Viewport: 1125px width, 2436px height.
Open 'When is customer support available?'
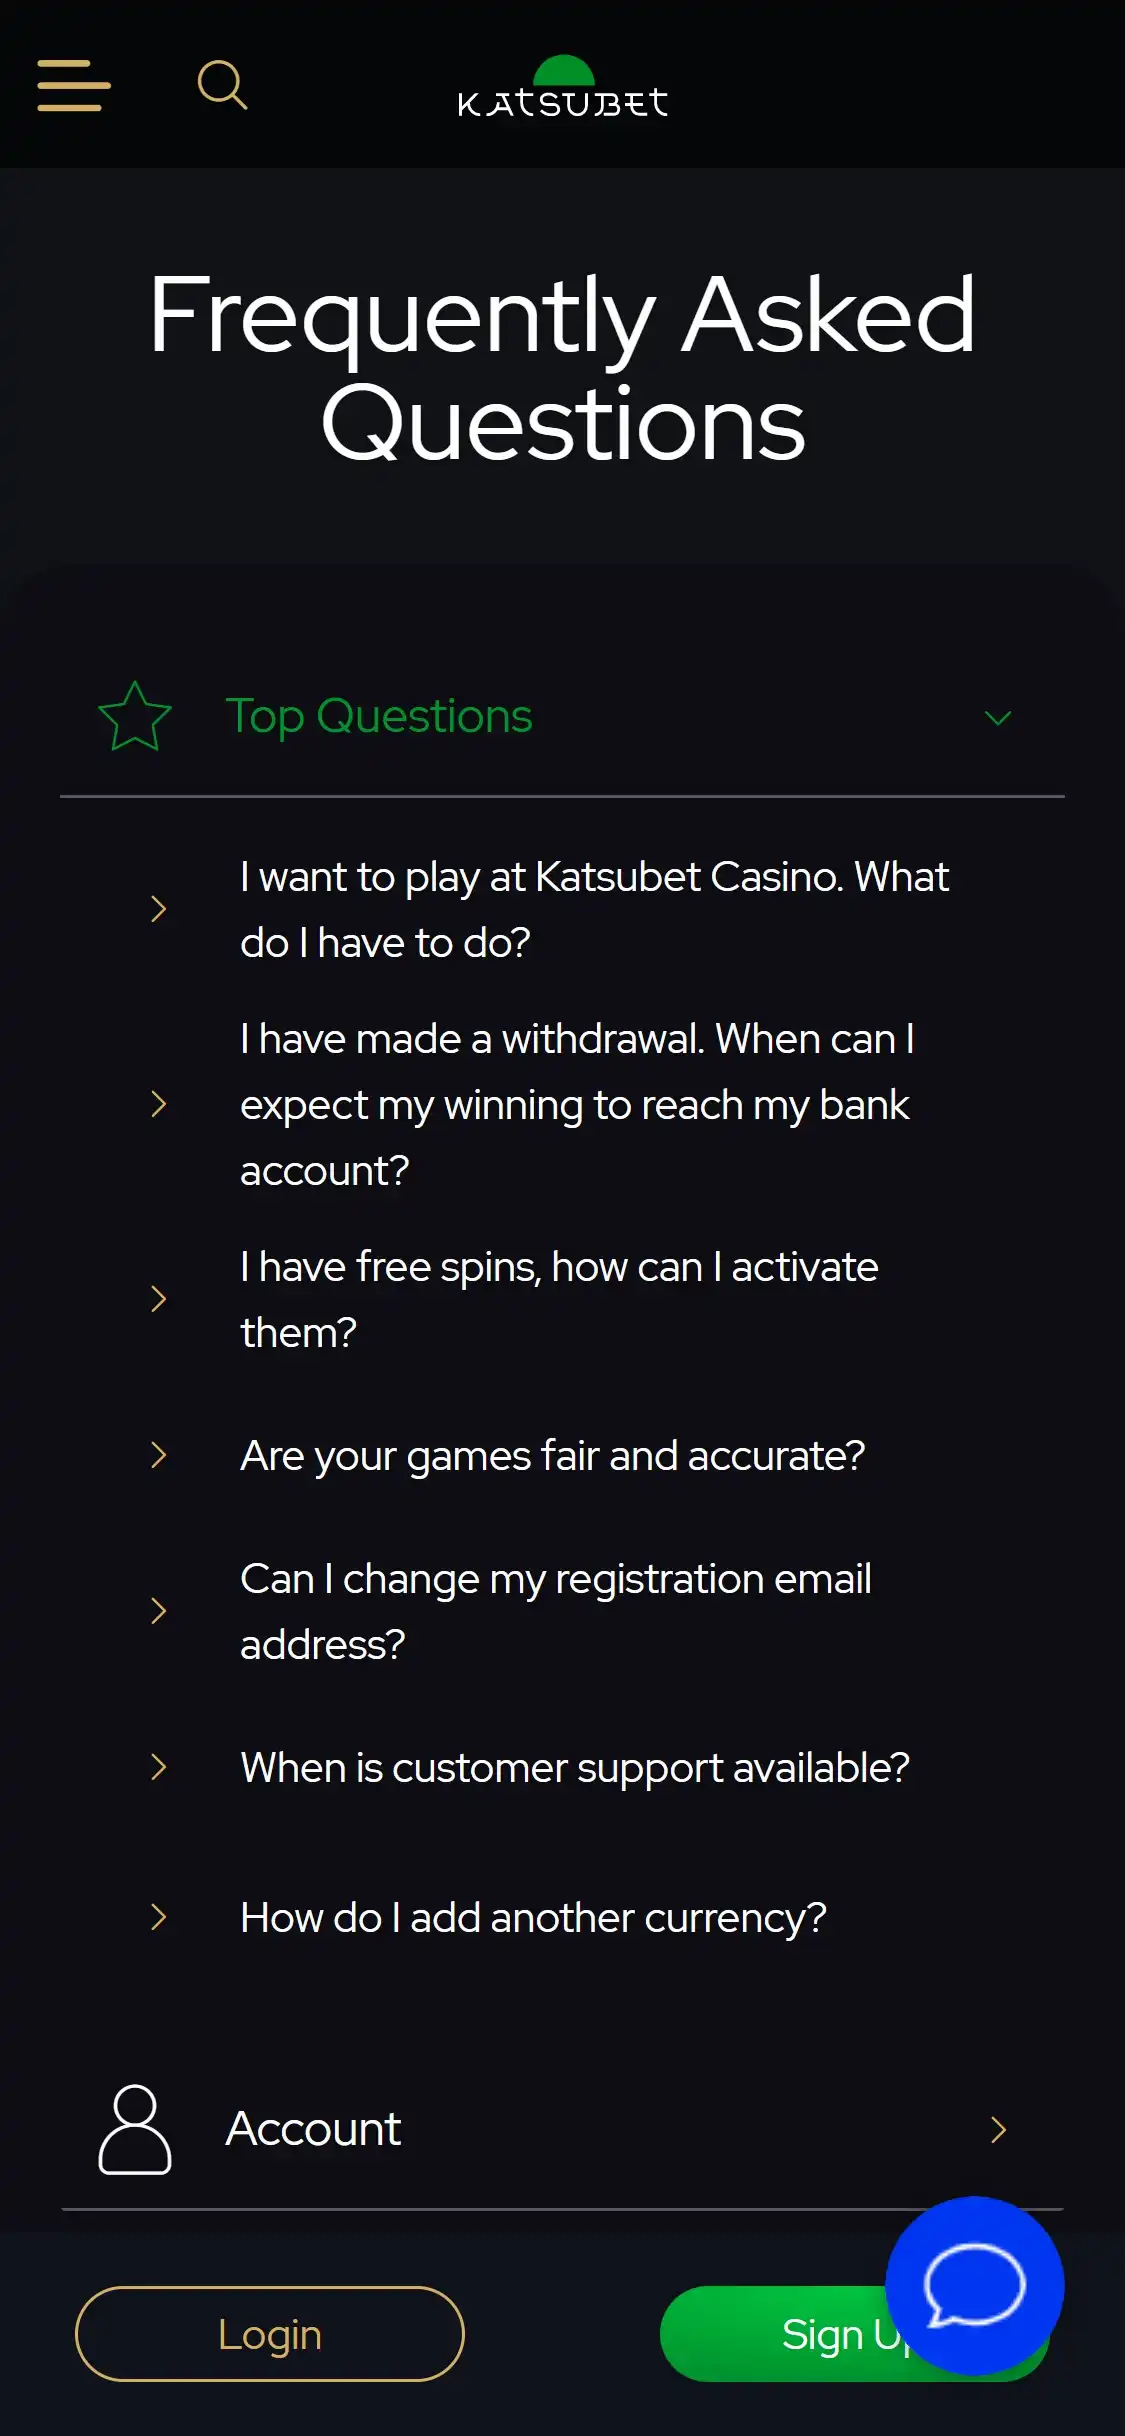click(575, 1768)
